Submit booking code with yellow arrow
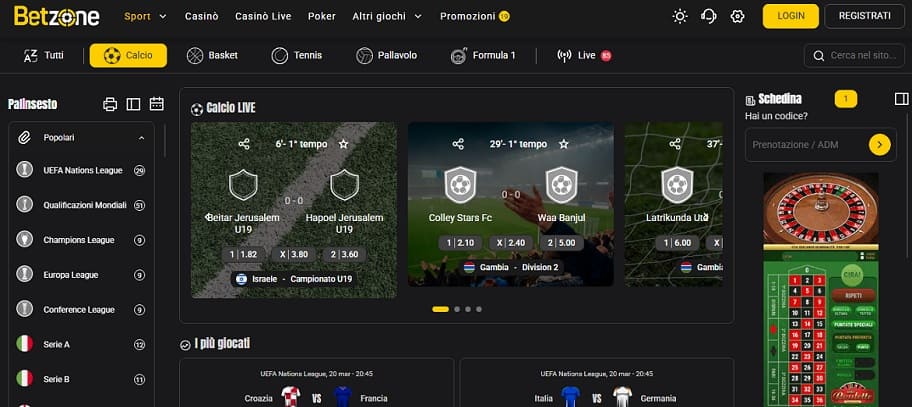 click(x=879, y=145)
